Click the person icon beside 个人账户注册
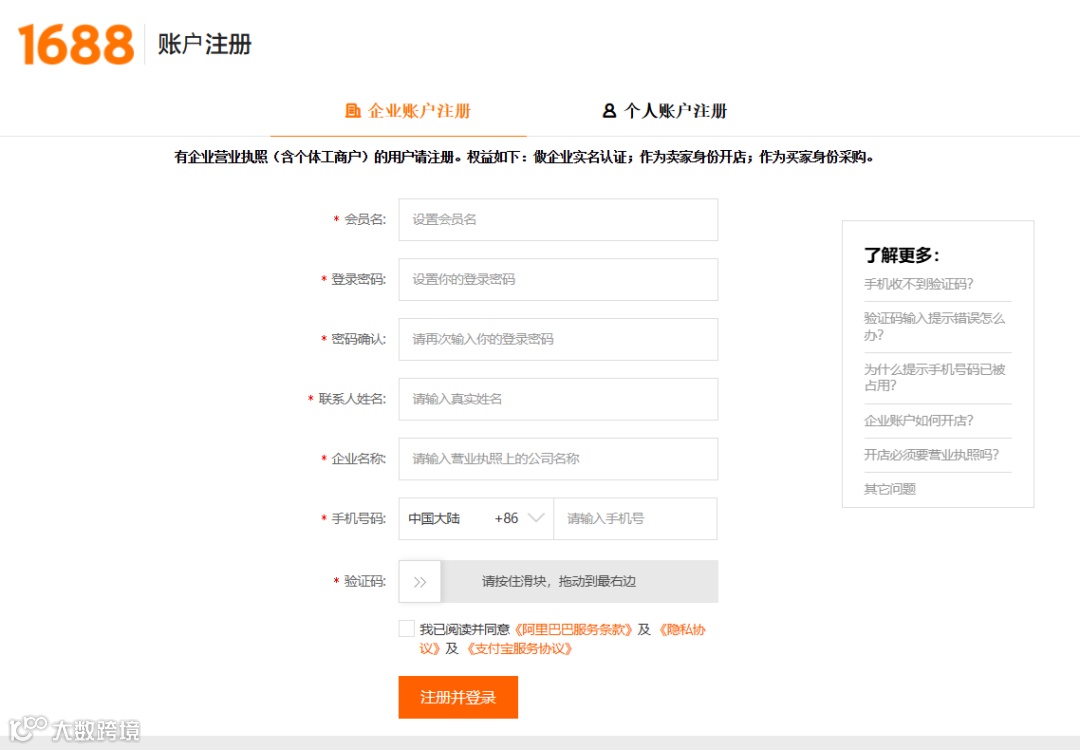Screen dimensions: 1080x750 coord(609,110)
